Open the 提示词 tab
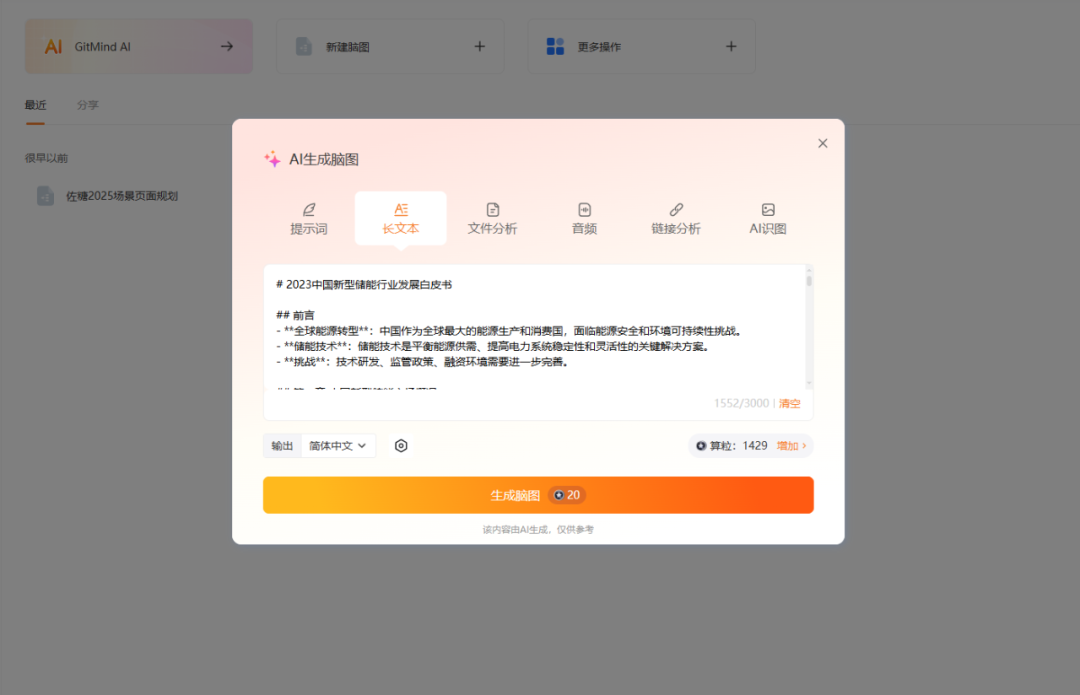The width and height of the screenshot is (1080, 695). 309,218
